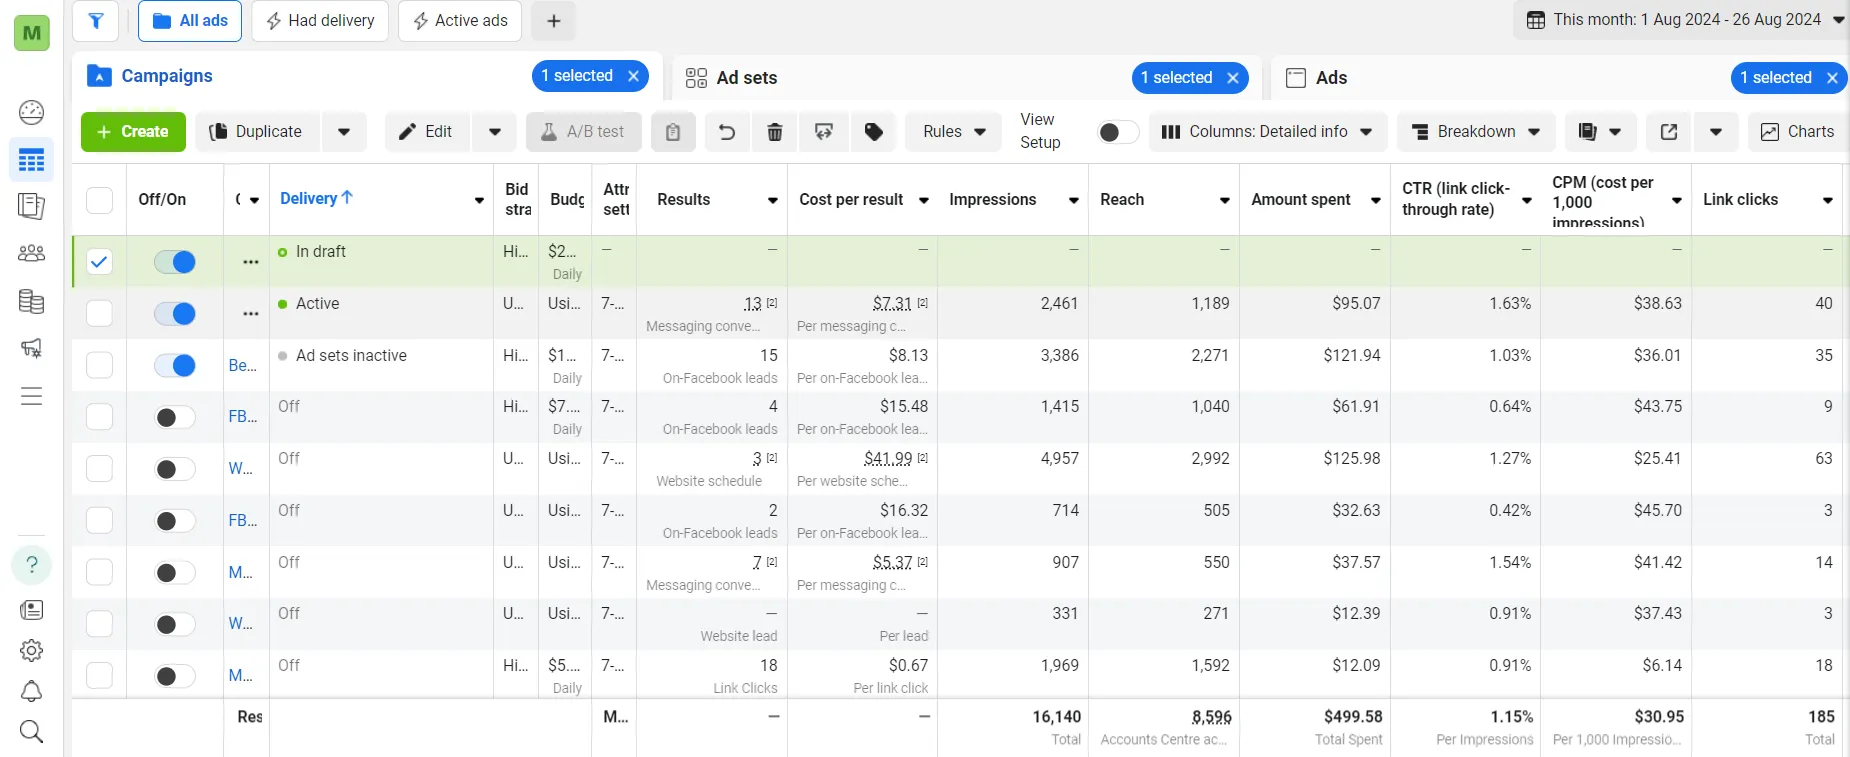This screenshot has height=757, width=1850.
Task: Open the help question mark icon
Action: coord(32,565)
